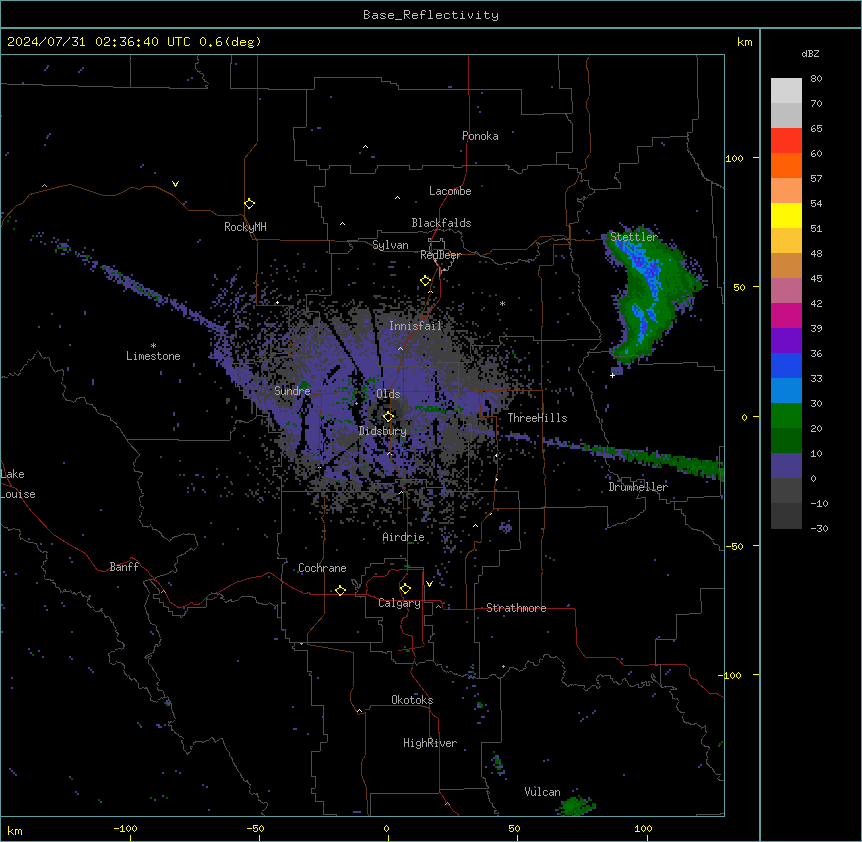Click the yellow v marker northeast of Limestone

[x=175, y=184]
